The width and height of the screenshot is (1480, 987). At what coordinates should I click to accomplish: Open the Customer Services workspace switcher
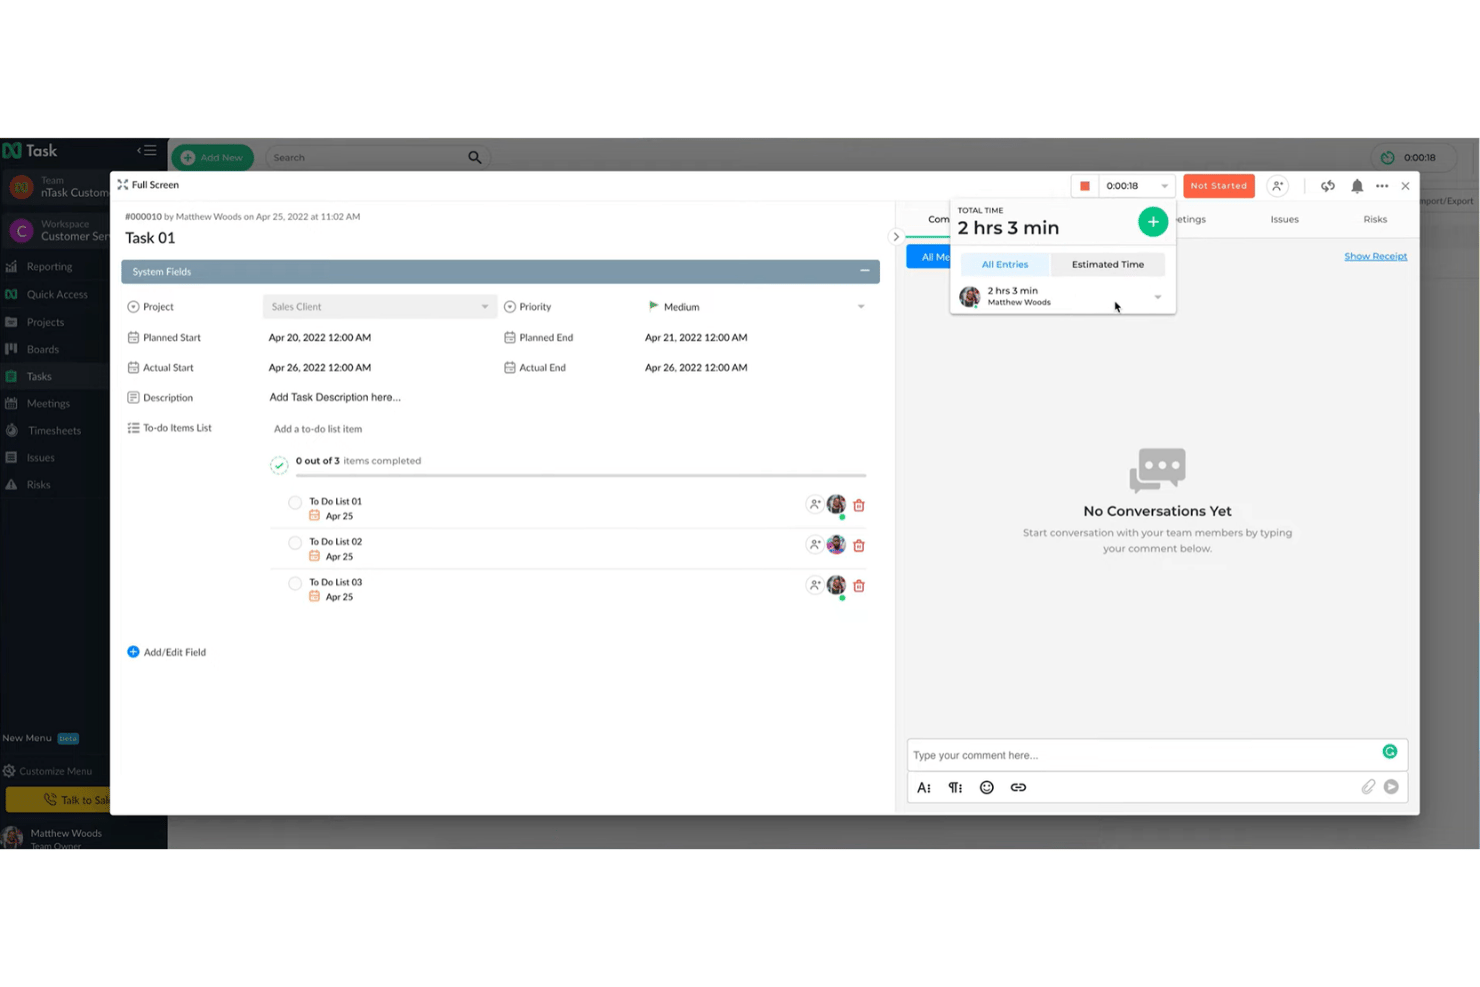pyautogui.click(x=56, y=231)
